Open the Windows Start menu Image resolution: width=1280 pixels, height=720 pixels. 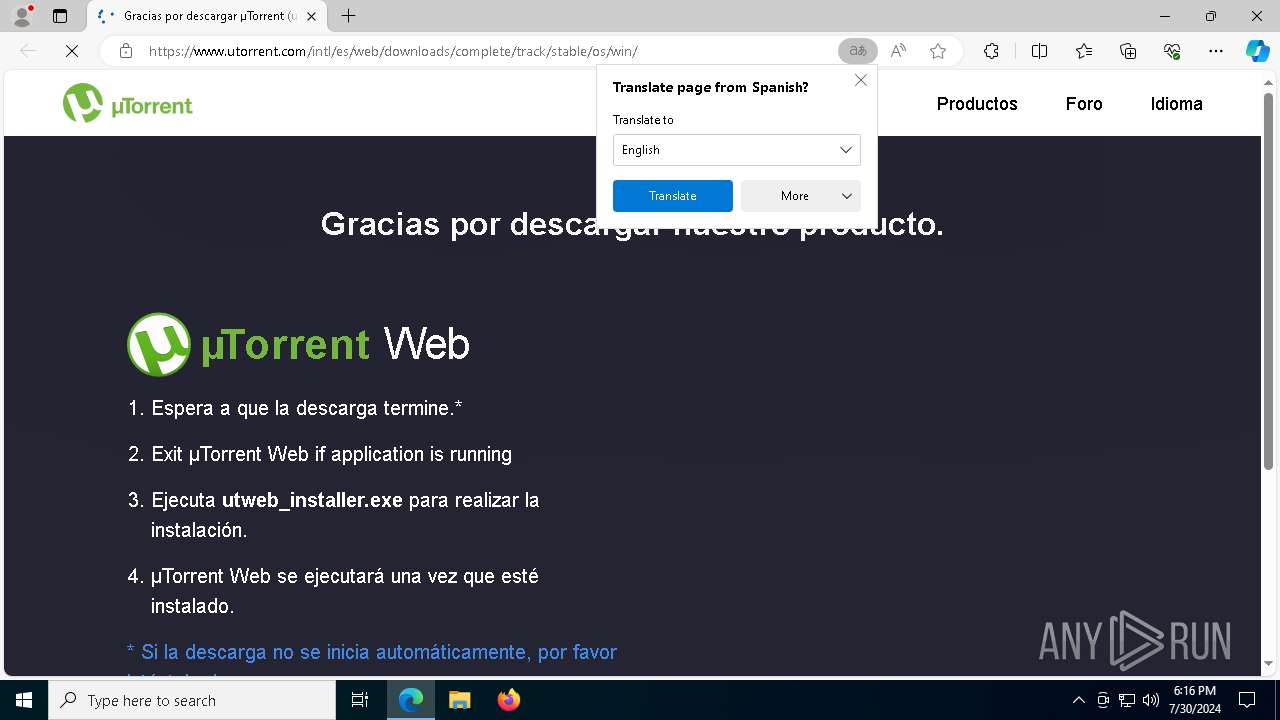24,700
